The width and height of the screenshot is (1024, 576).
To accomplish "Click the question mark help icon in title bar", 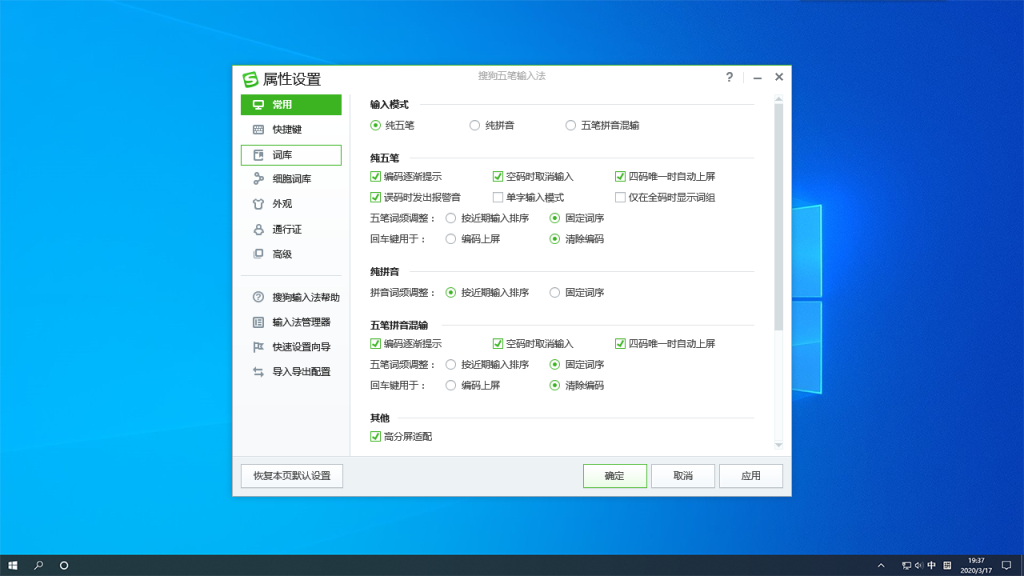I will [729, 77].
